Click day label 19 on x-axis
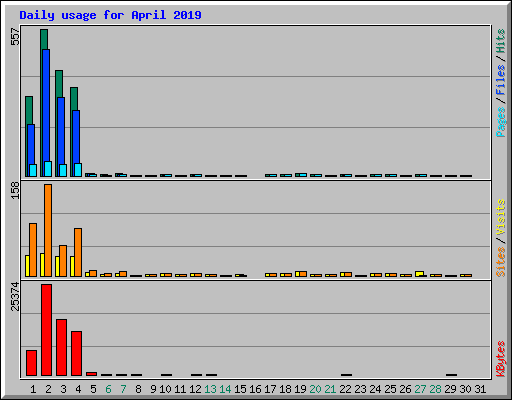The image size is (512, 400). 300,389
